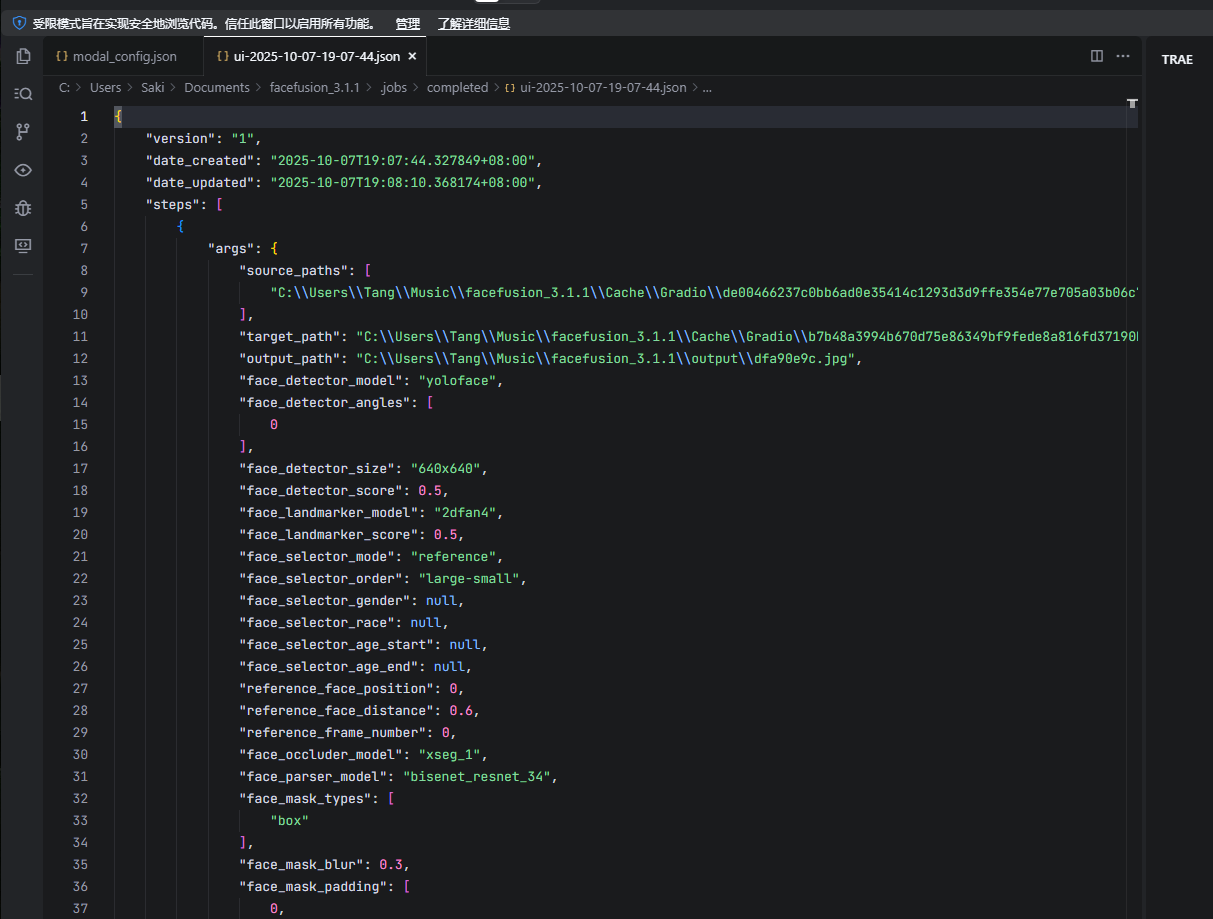Click the C: breadcrumb segment
This screenshot has width=1213, height=919.
click(64, 87)
